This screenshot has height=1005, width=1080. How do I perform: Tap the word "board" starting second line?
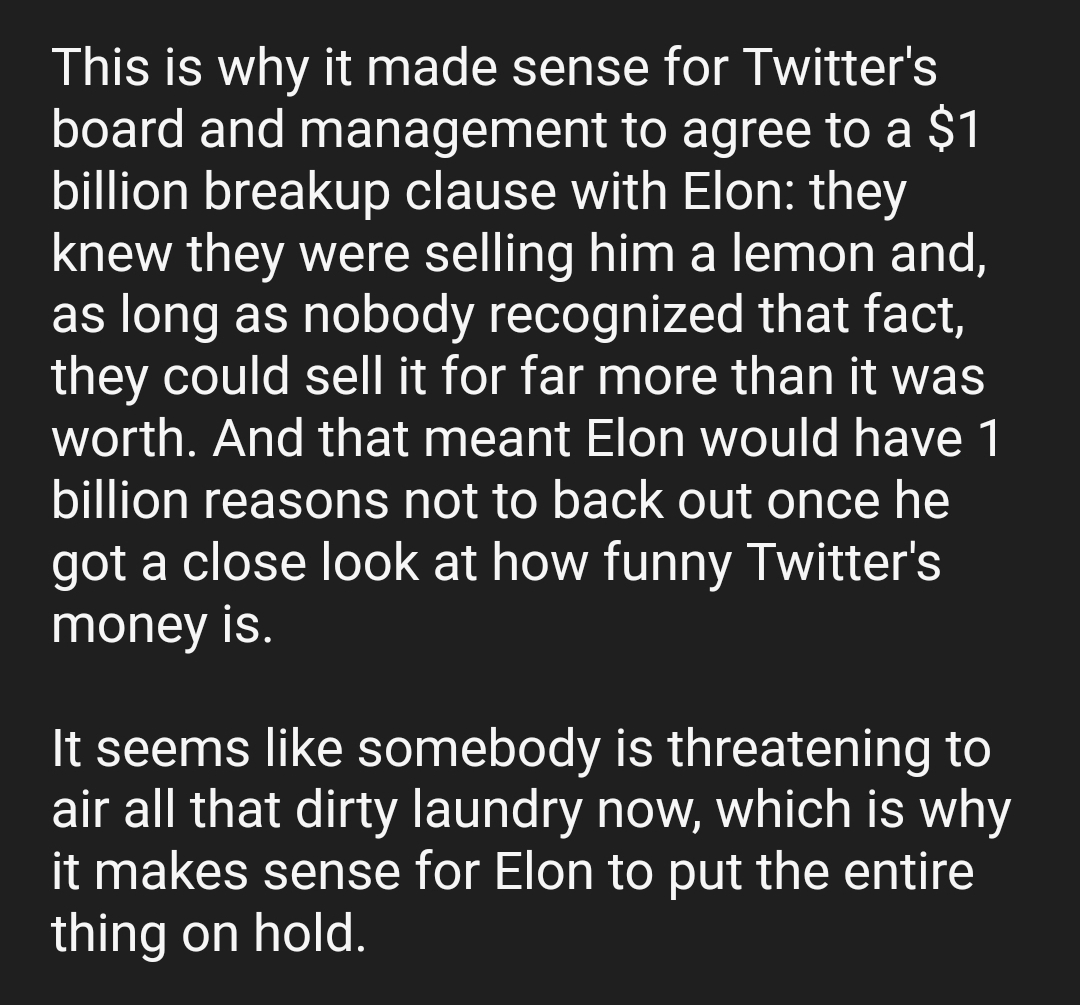118,129
